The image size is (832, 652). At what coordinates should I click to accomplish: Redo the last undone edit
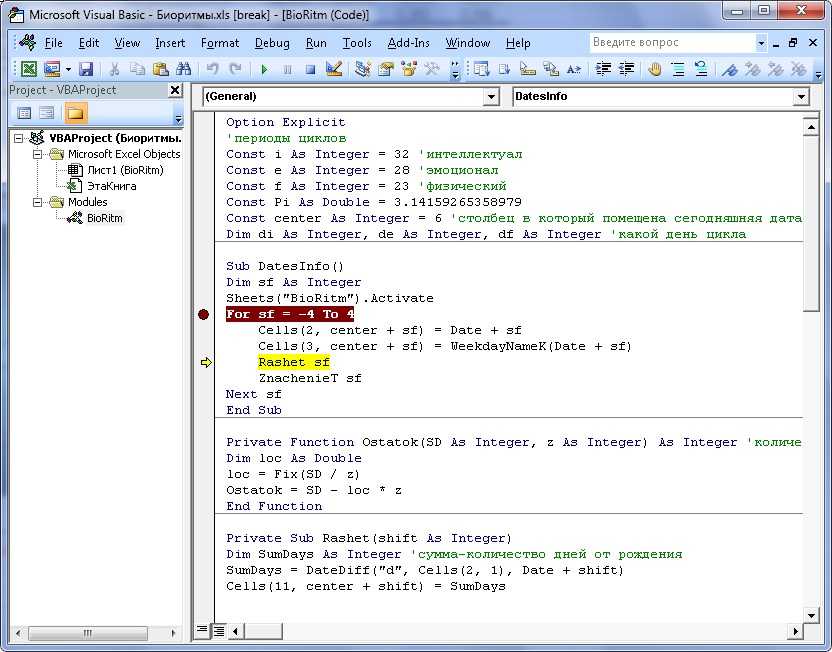[x=235, y=69]
